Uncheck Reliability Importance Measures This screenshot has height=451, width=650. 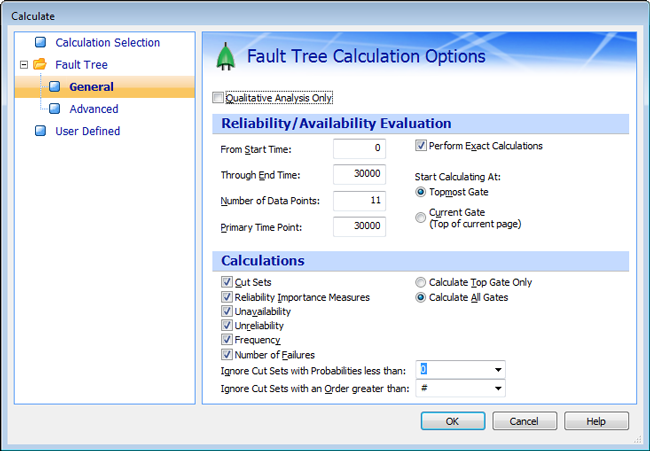(x=226, y=297)
